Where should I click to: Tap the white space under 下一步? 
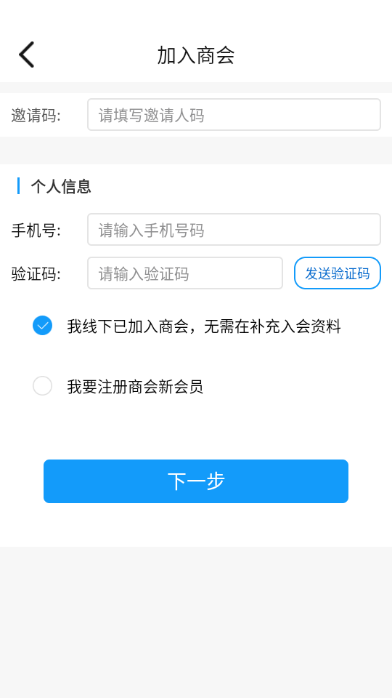click(x=196, y=525)
